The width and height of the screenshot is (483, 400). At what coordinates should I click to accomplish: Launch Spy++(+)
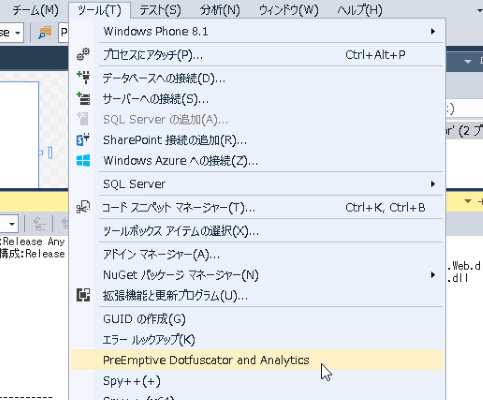coord(257,381)
